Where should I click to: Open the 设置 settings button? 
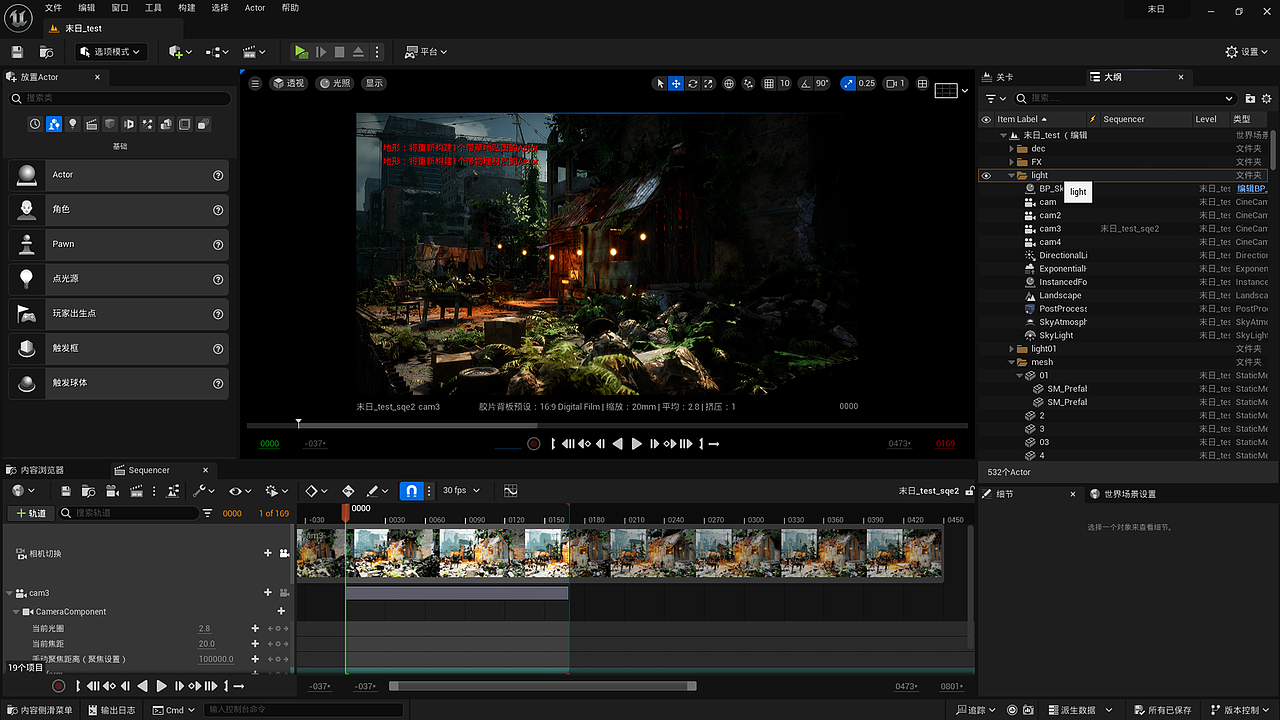(1248, 52)
